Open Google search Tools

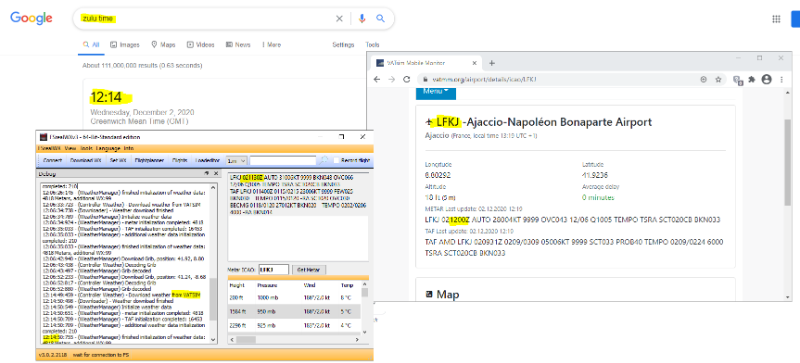click(372, 45)
